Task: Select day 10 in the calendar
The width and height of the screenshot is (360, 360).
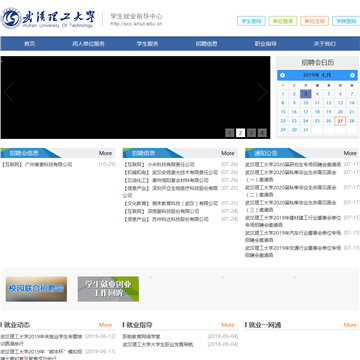Action: 306,103
